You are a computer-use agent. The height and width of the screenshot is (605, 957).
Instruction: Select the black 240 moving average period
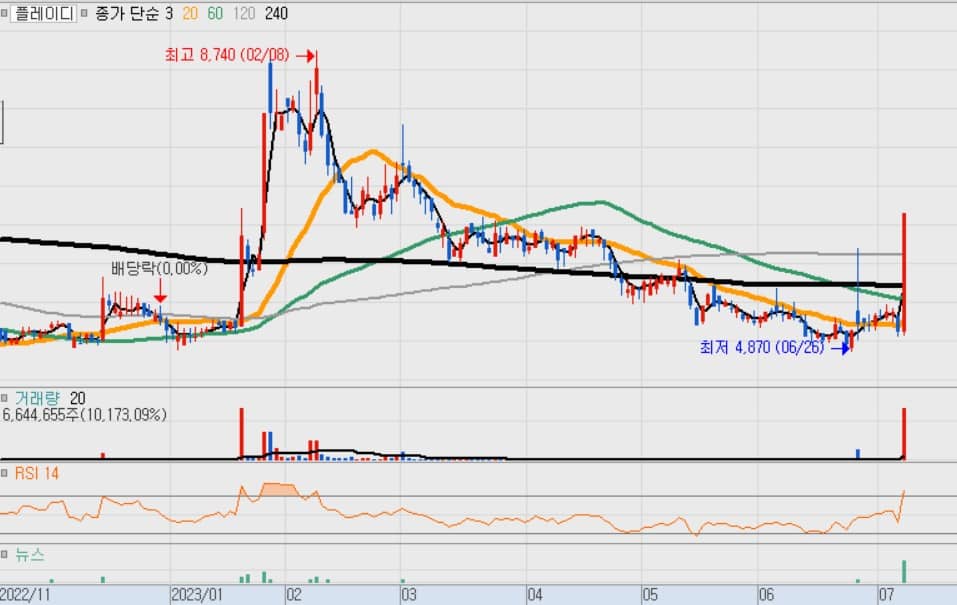276,13
